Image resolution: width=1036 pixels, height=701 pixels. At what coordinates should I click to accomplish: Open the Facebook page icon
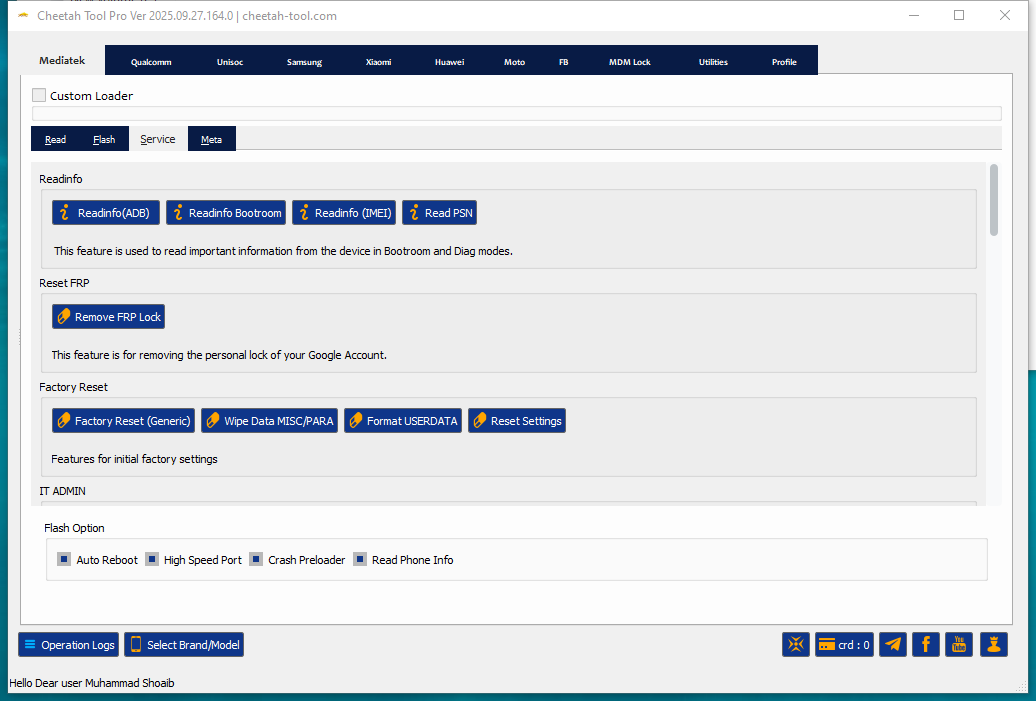coord(925,644)
